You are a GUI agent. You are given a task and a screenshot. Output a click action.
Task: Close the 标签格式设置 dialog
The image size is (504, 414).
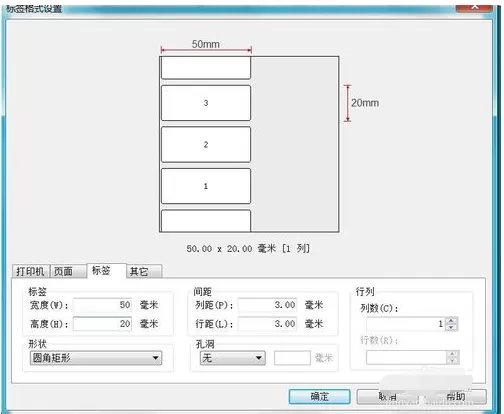474,7
